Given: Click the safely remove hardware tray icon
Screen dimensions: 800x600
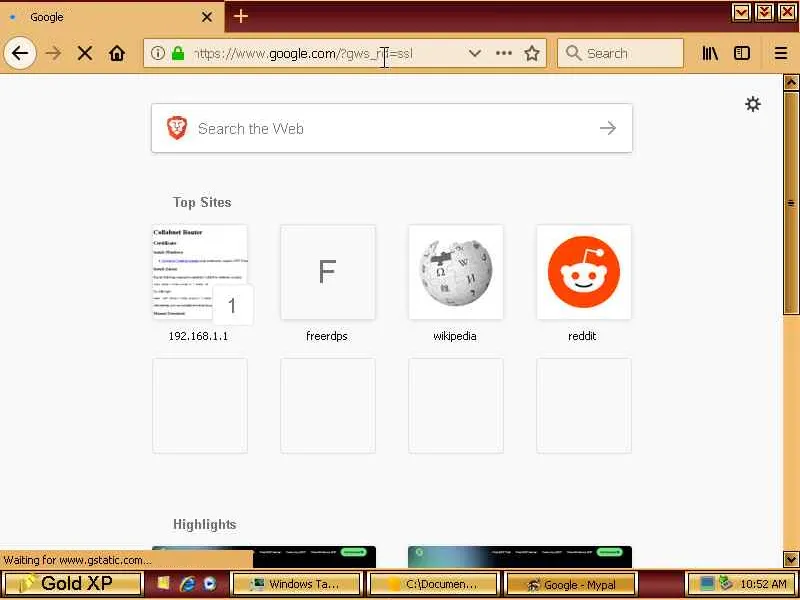Looking at the screenshot, I should [726, 583].
